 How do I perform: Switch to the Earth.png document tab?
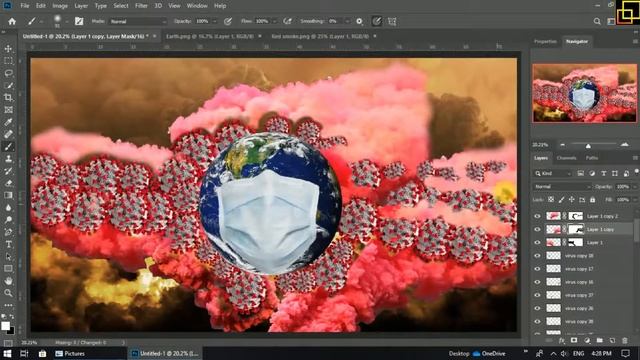[x=210, y=36]
